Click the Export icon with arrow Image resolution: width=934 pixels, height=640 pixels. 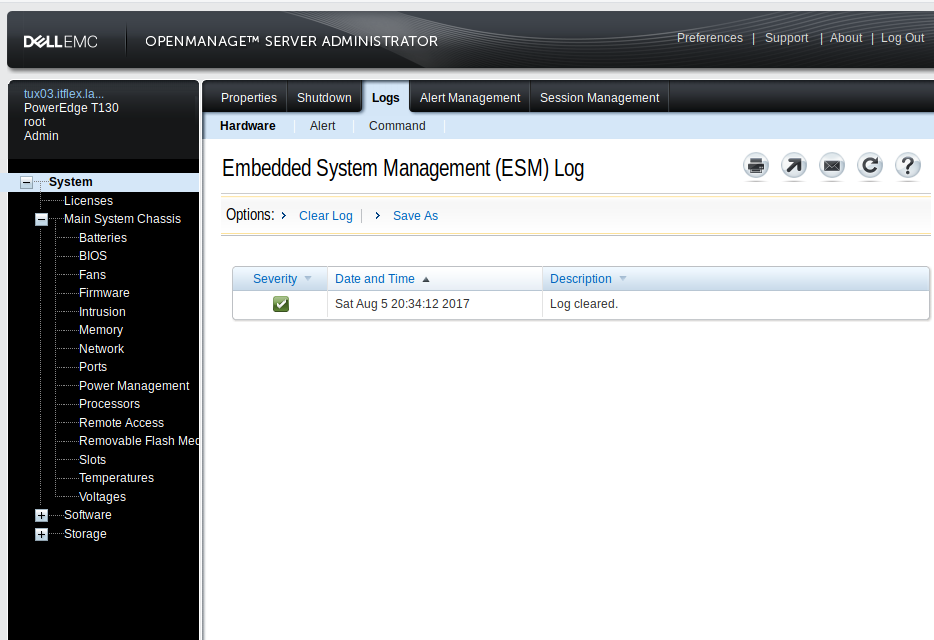pyautogui.click(x=794, y=166)
